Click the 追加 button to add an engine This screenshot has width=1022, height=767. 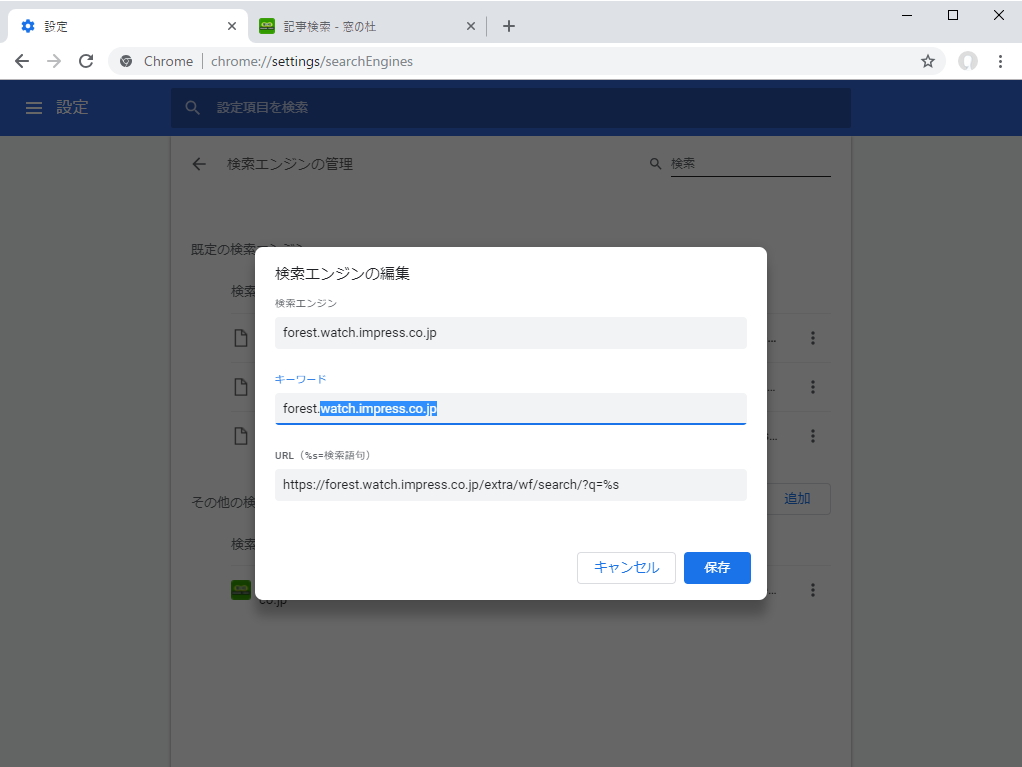[x=798, y=498]
